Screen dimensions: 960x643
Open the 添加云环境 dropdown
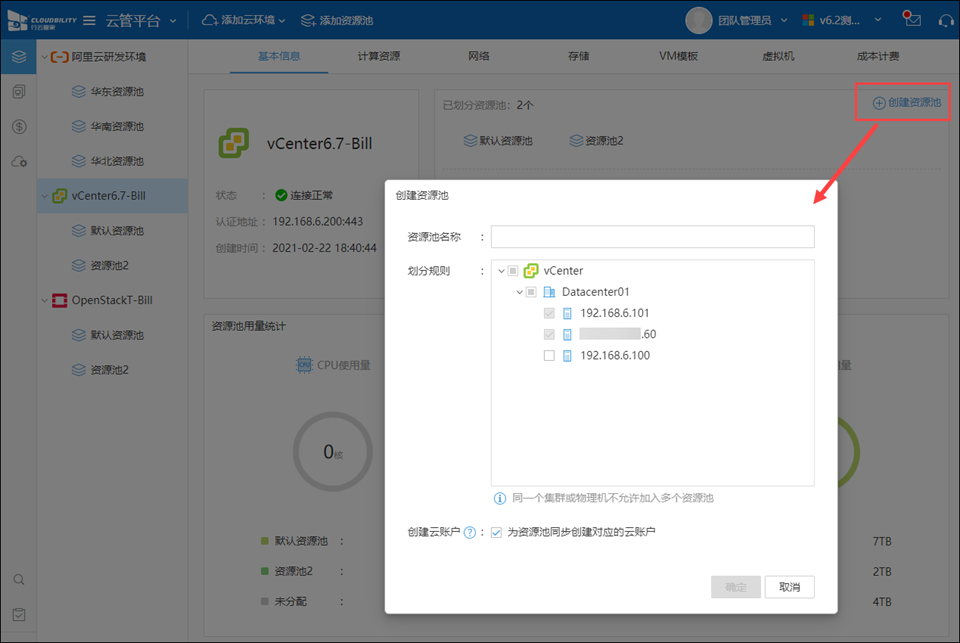point(244,20)
